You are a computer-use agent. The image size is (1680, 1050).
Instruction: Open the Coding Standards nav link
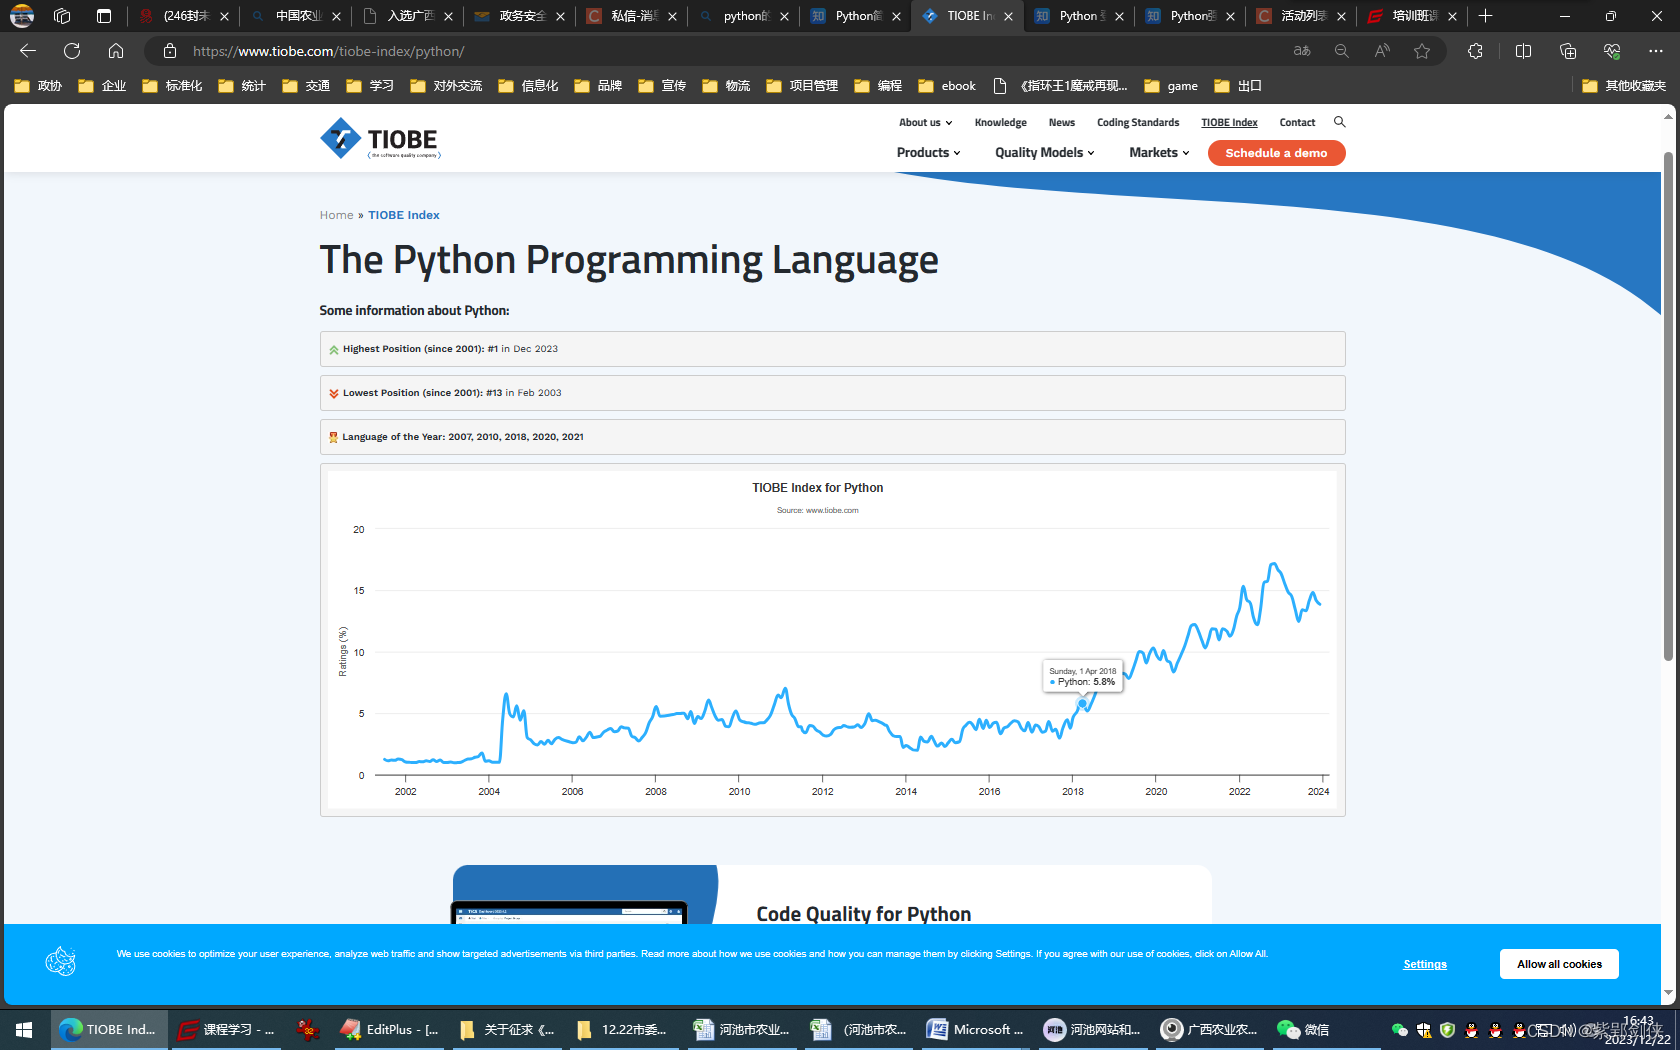click(x=1138, y=122)
